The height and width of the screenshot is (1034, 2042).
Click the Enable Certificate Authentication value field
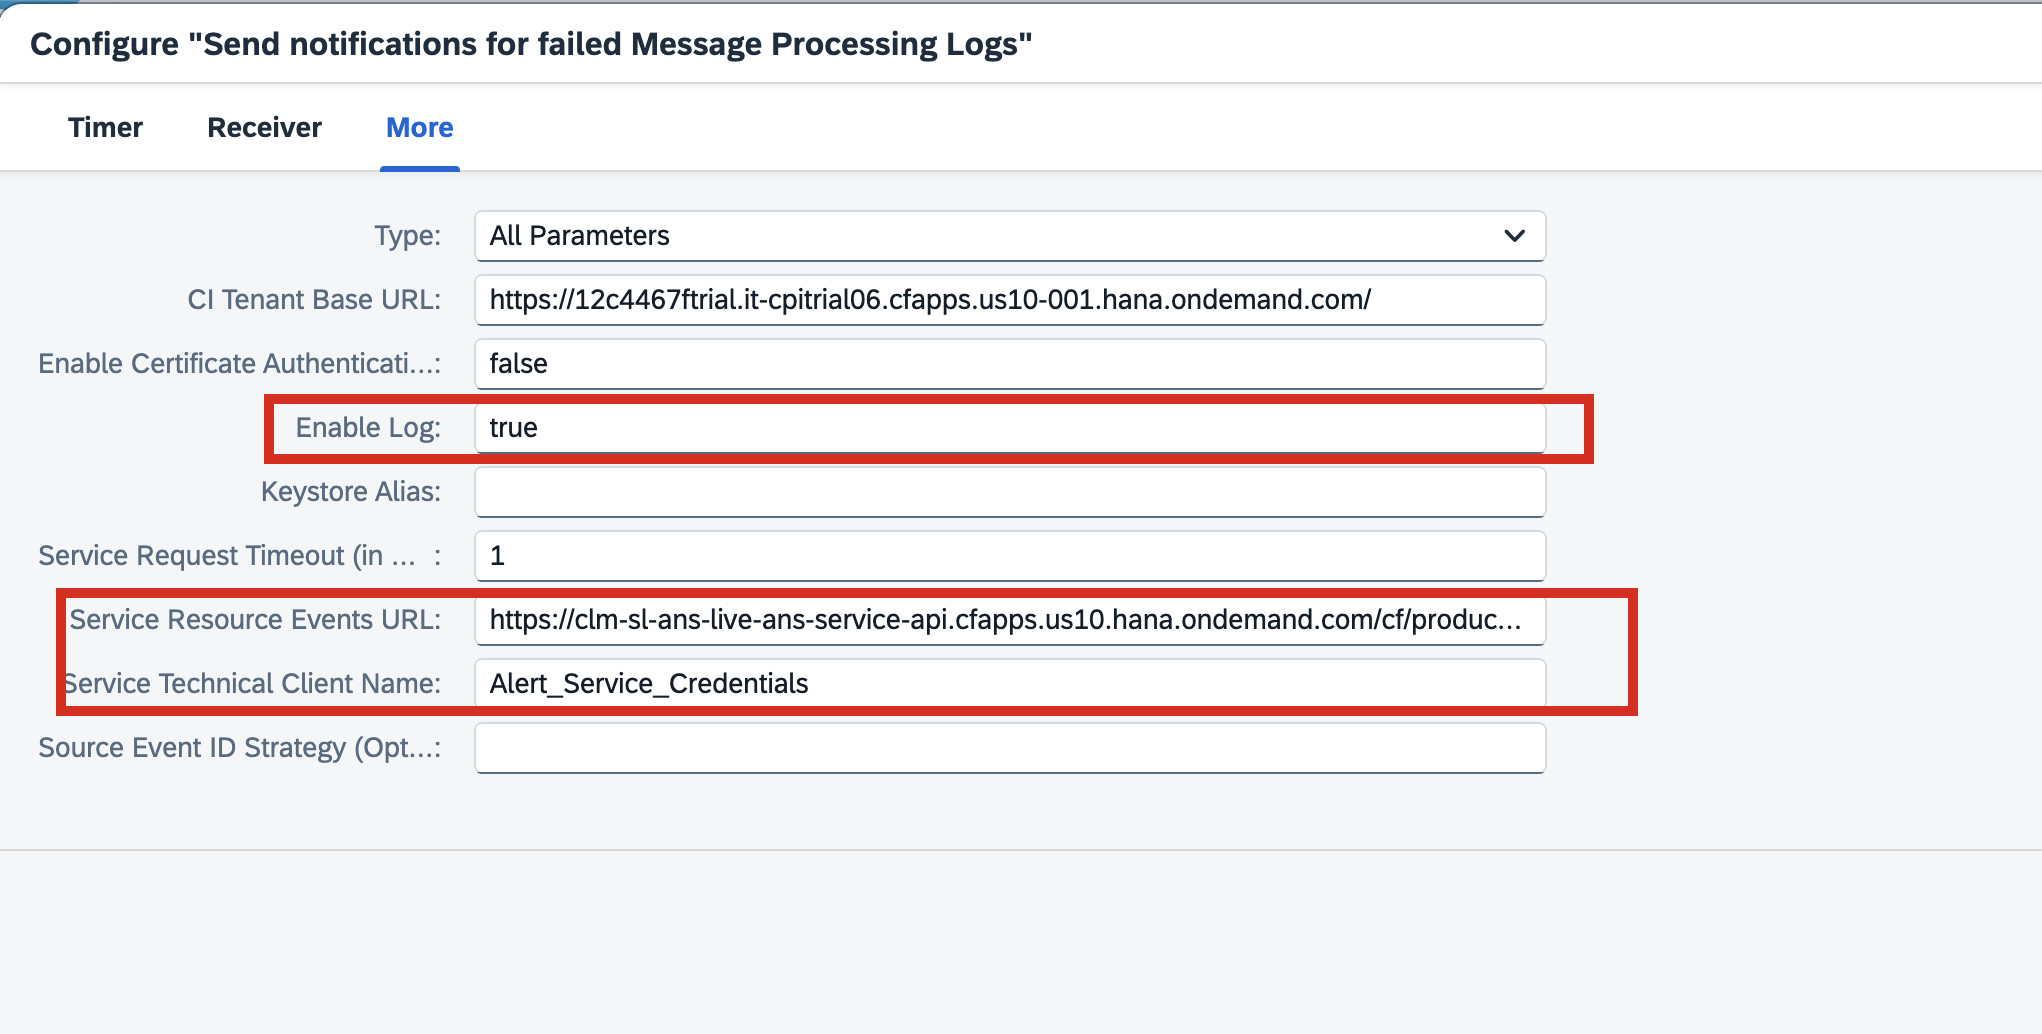[x=1009, y=364]
